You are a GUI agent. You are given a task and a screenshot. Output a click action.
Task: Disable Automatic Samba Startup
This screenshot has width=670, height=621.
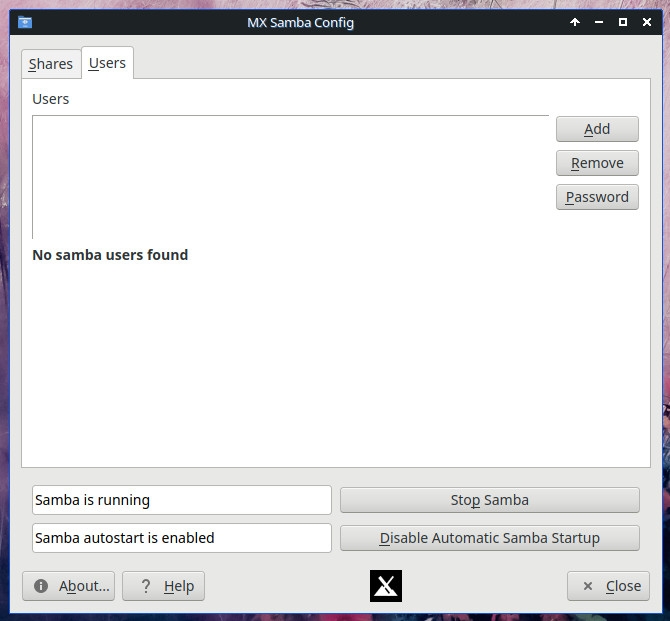click(x=490, y=538)
